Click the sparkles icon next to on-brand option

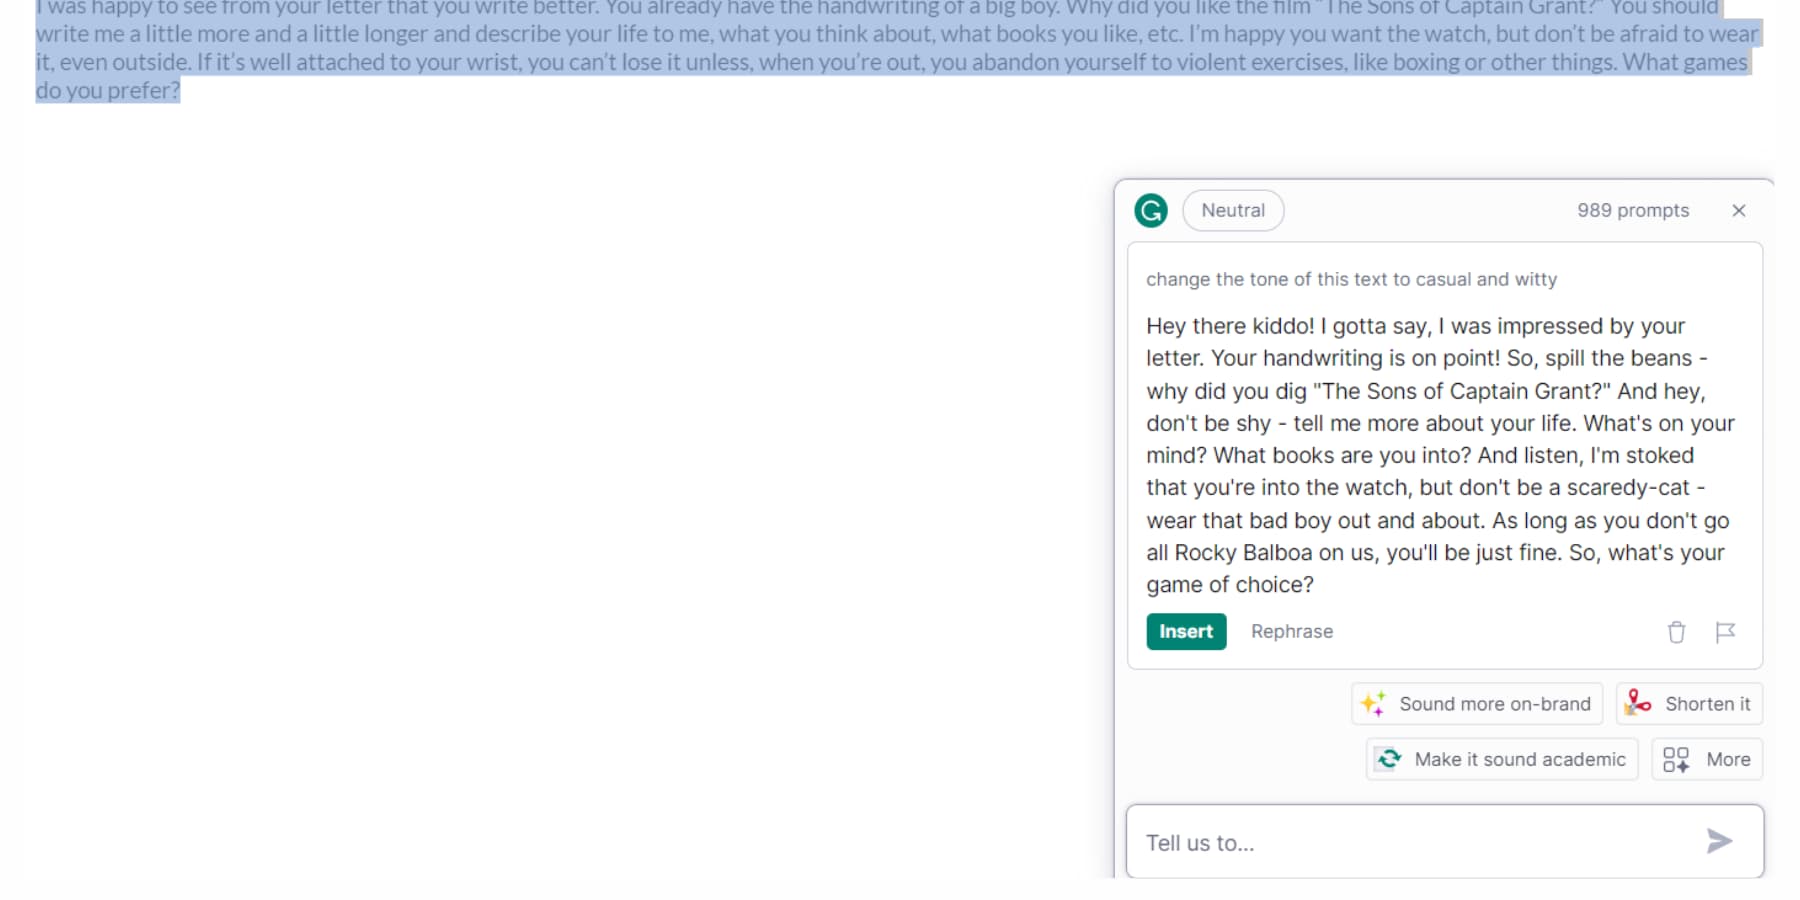pyautogui.click(x=1374, y=703)
